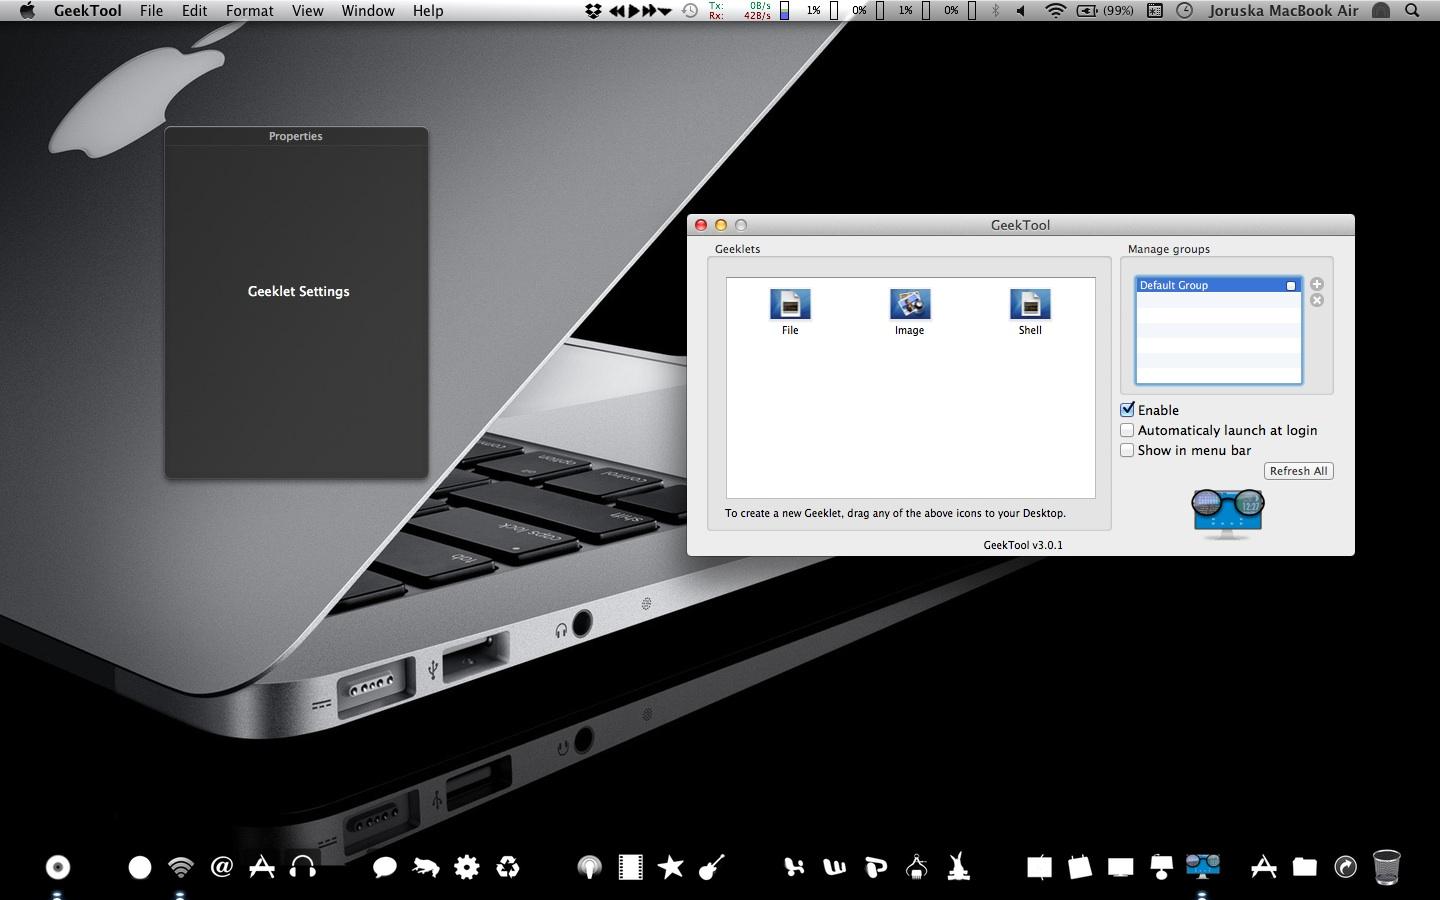Open Wi-Fi app icon in Dock
Viewport: 1440px width, 900px height.
(180, 867)
